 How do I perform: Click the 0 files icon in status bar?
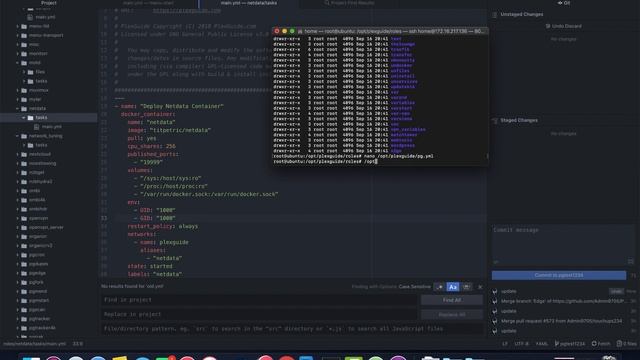[619, 344]
